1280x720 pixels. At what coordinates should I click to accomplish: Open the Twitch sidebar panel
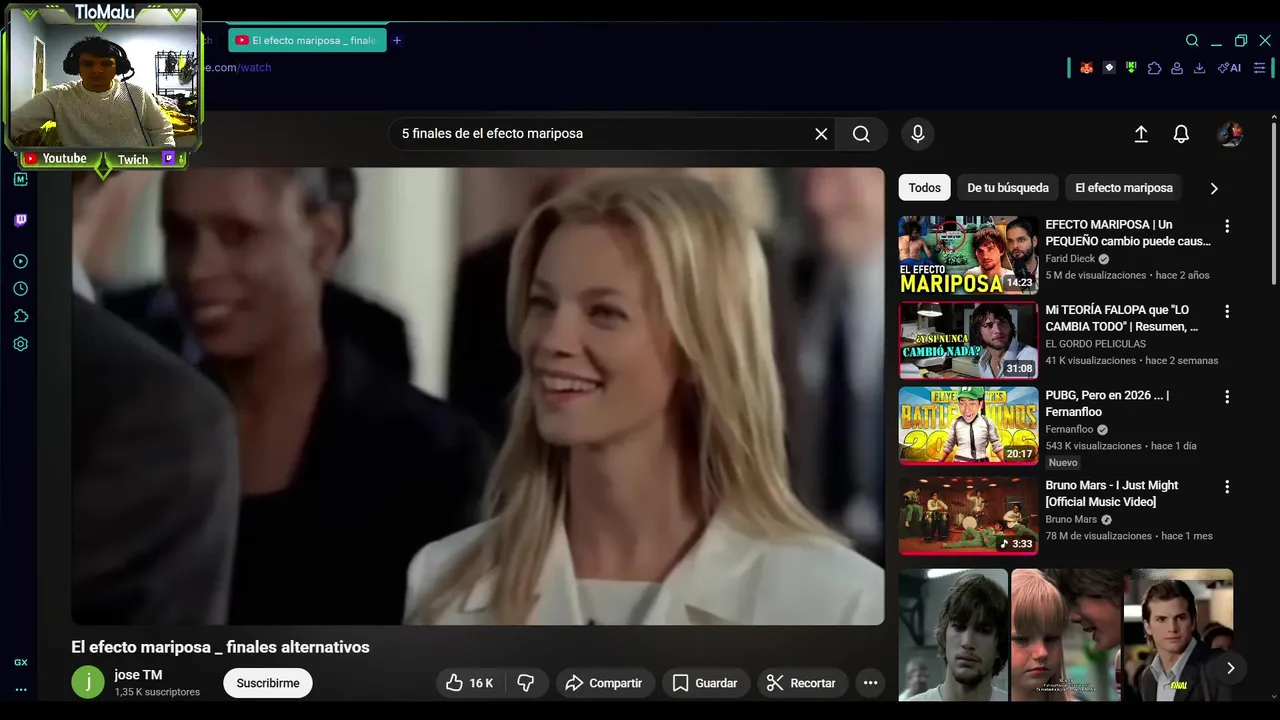(x=20, y=220)
